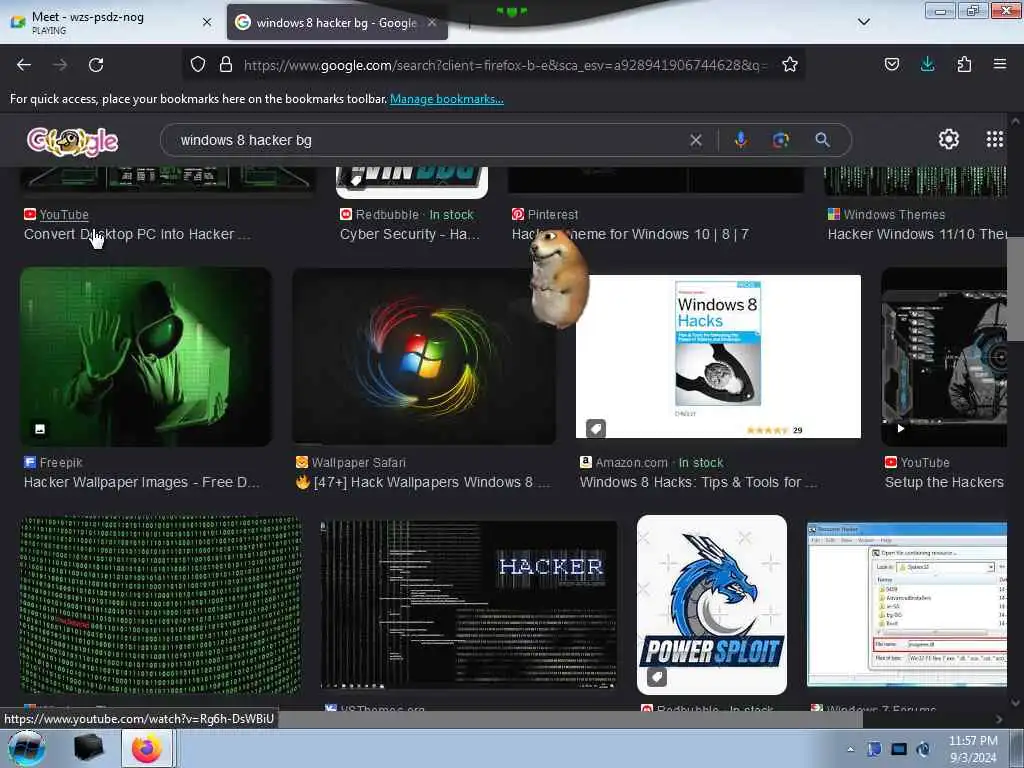Open the Firefox application menu

pyautogui.click(x=1000, y=64)
